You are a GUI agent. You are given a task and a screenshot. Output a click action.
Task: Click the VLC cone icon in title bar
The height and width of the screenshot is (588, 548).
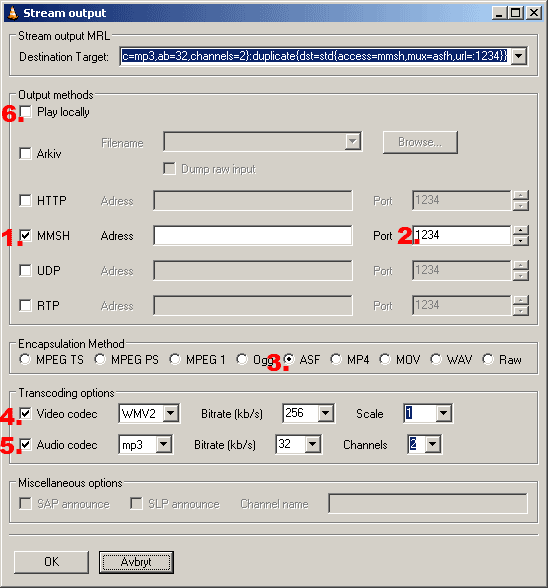pyautogui.click(x=13, y=13)
